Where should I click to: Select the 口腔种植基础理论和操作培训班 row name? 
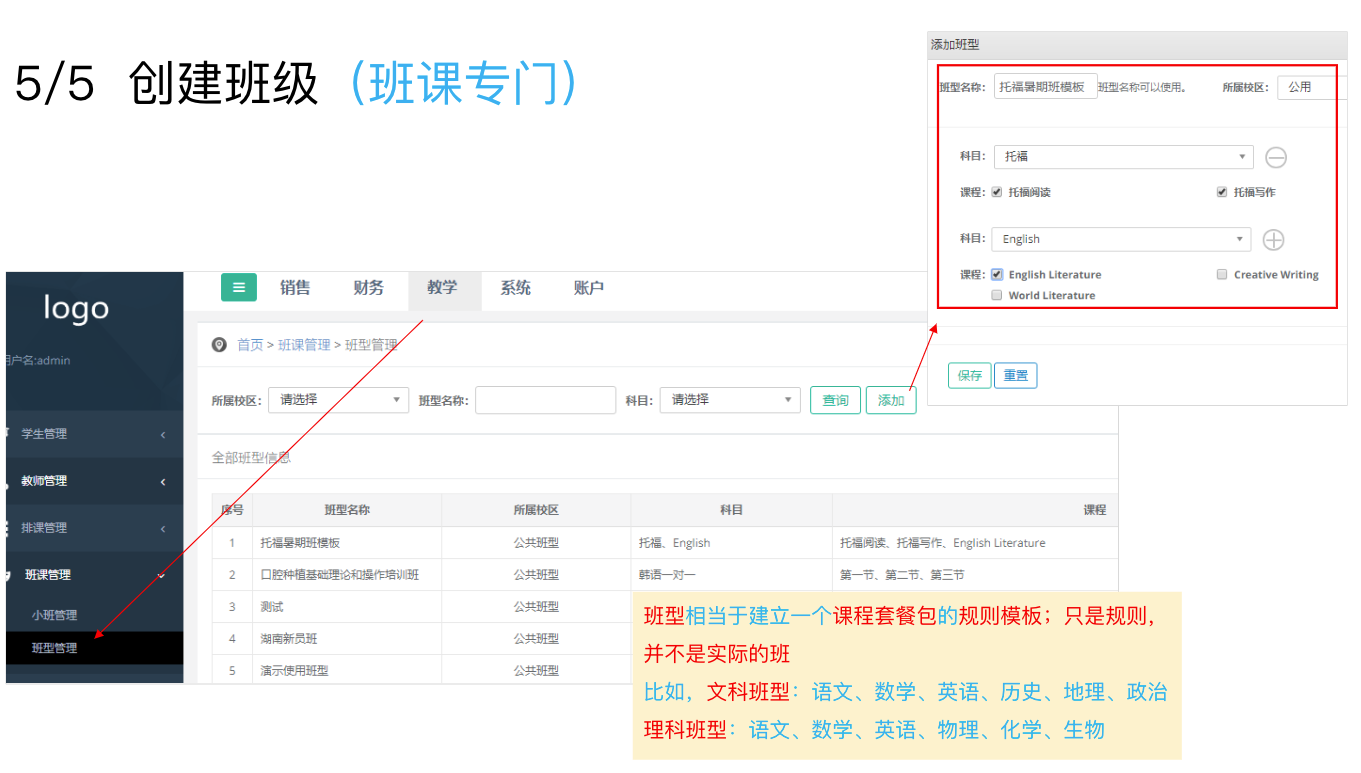[339, 575]
